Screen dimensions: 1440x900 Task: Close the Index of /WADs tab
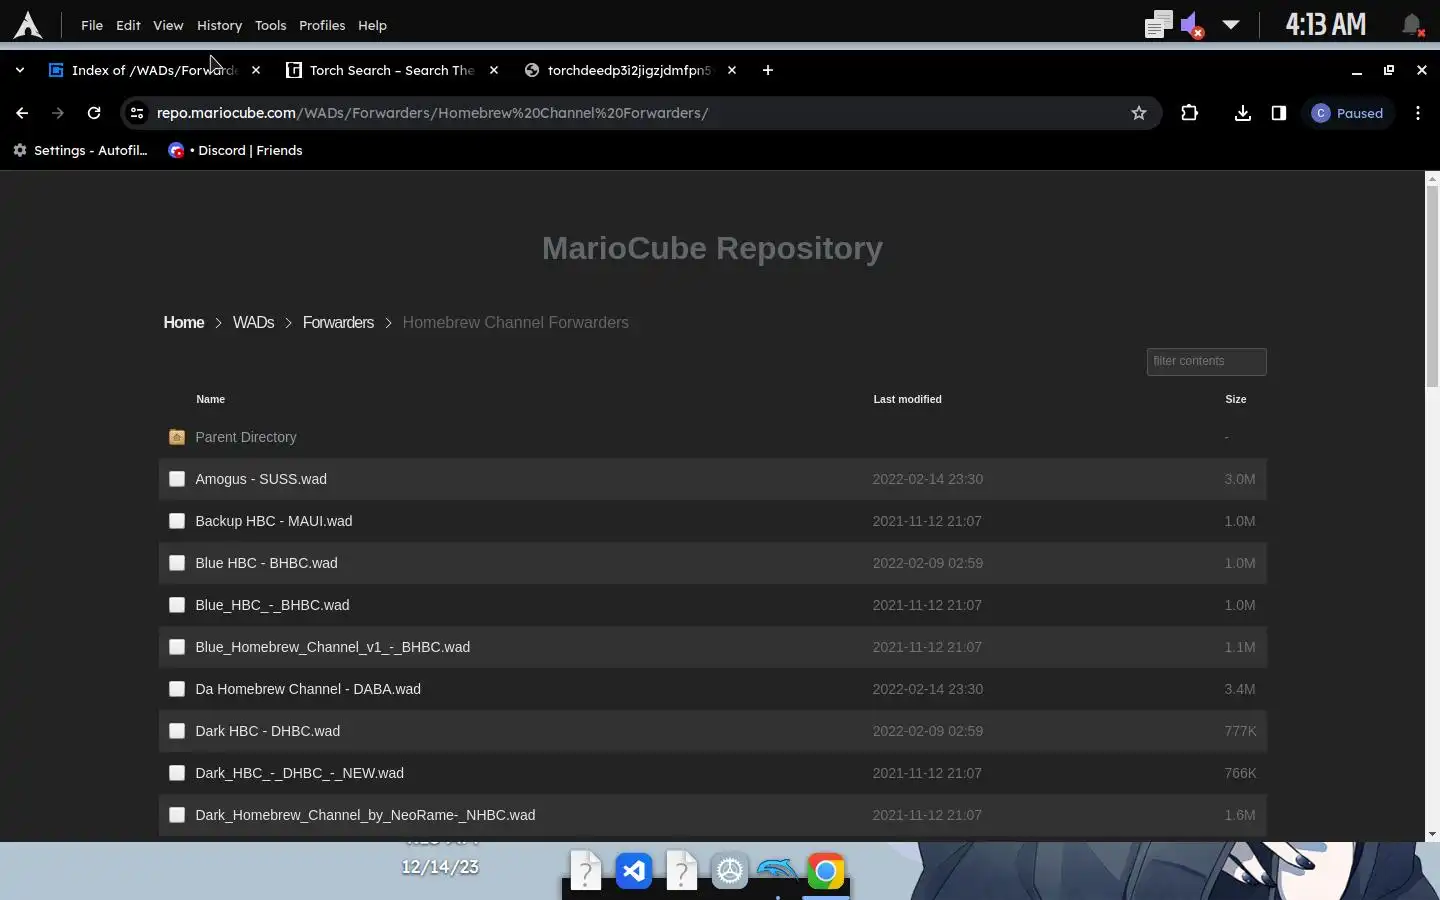(256, 70)
